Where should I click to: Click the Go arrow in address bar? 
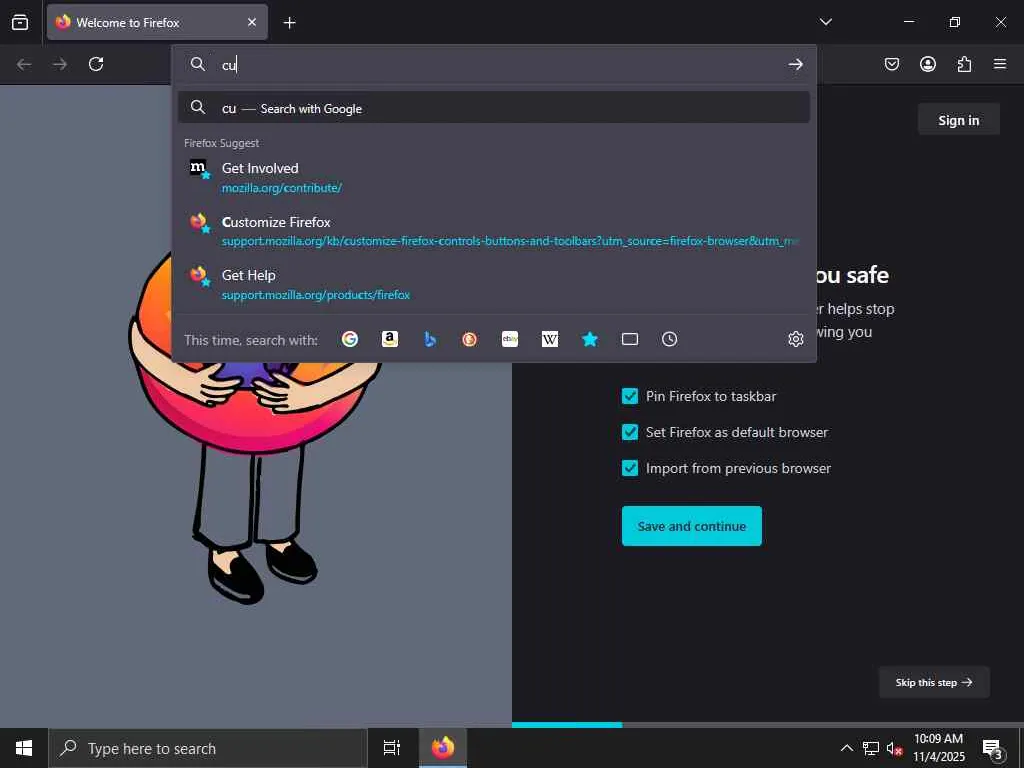click(795, 64)
